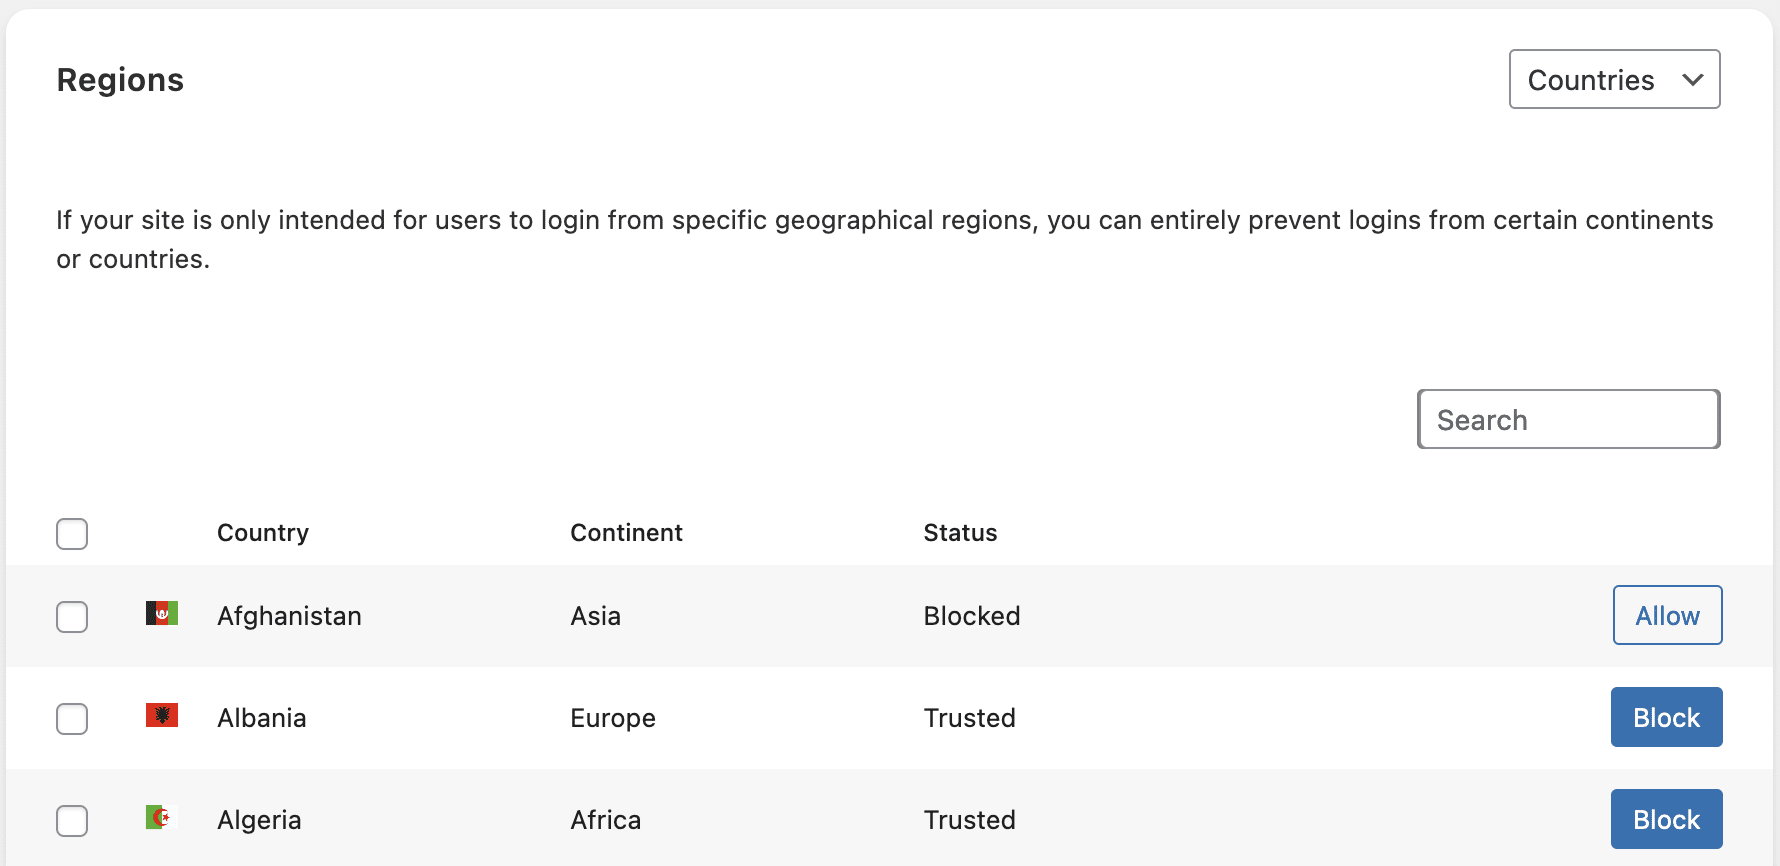Image resolution: width=1780 pixels, height=866 pixels.
Task: Block logins from Albania
Action: 1666,718
